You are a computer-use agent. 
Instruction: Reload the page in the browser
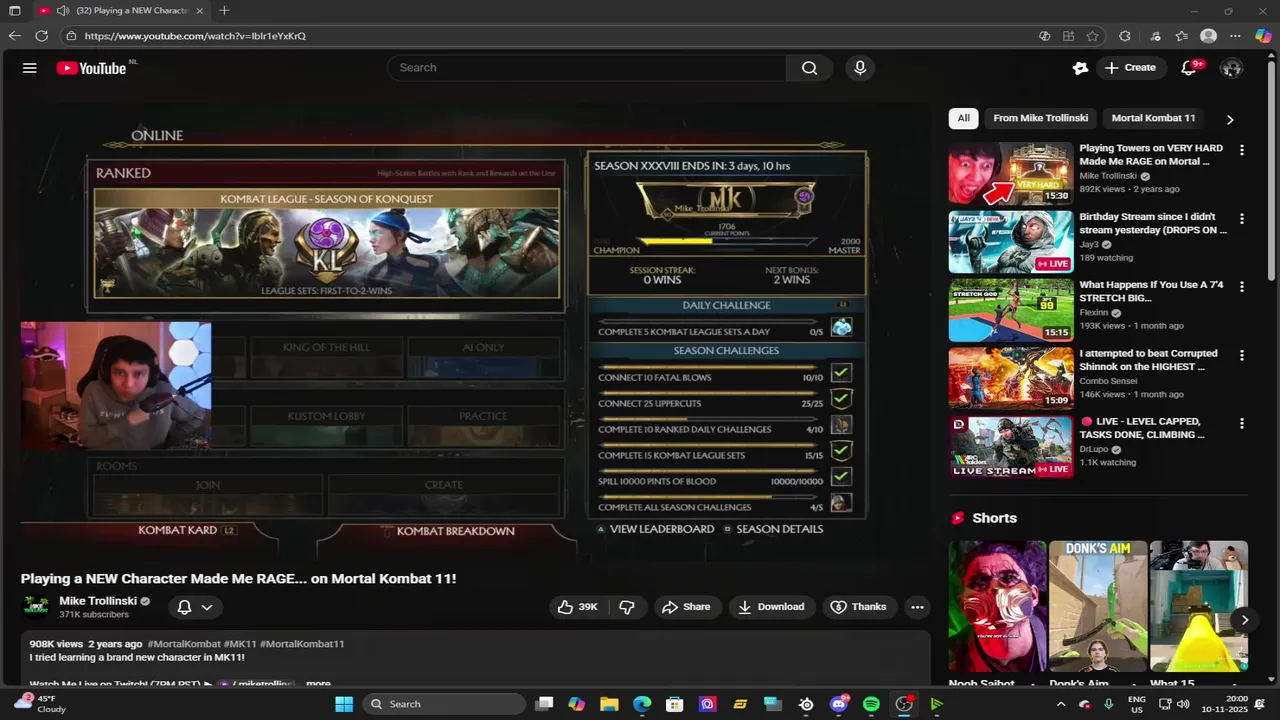41,36
